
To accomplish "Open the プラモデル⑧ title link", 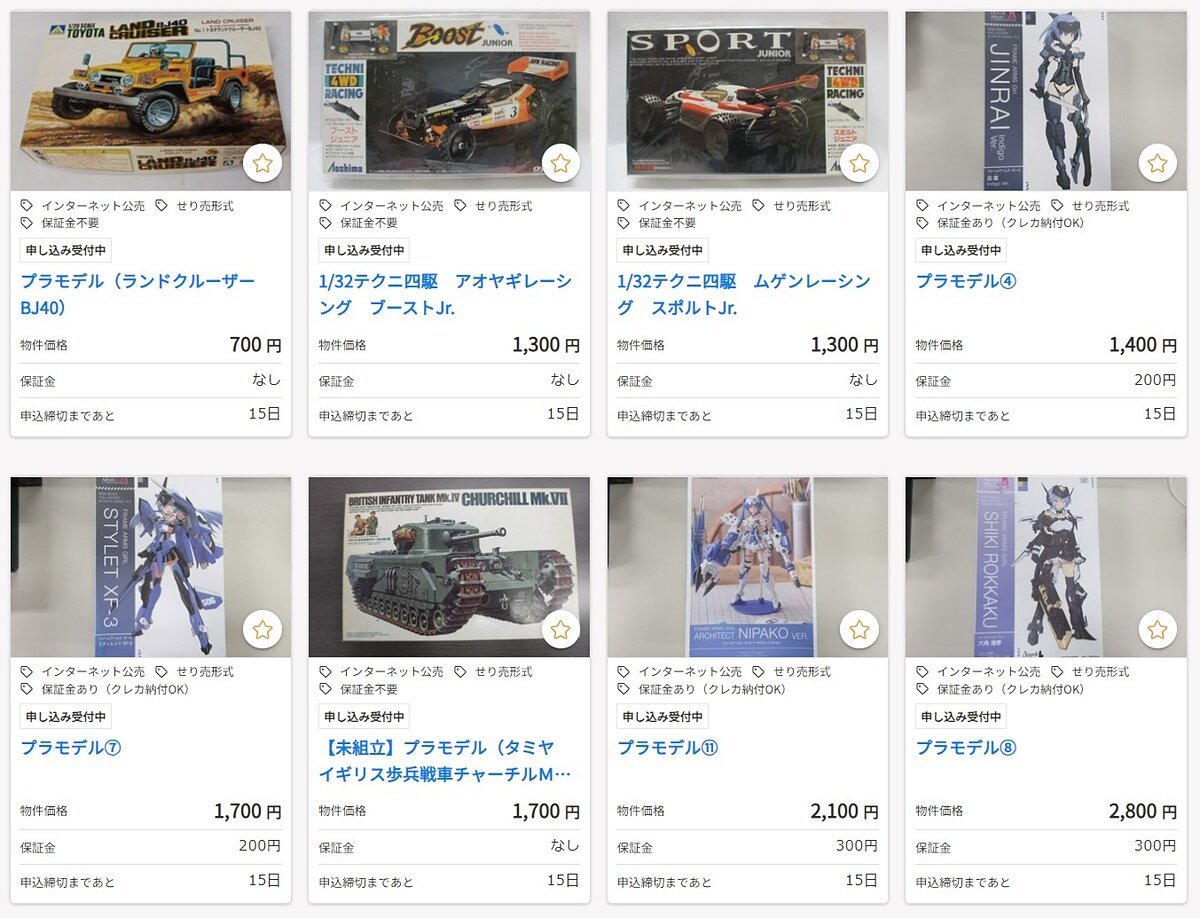I will pyautogui.click(x=966, y=747).
